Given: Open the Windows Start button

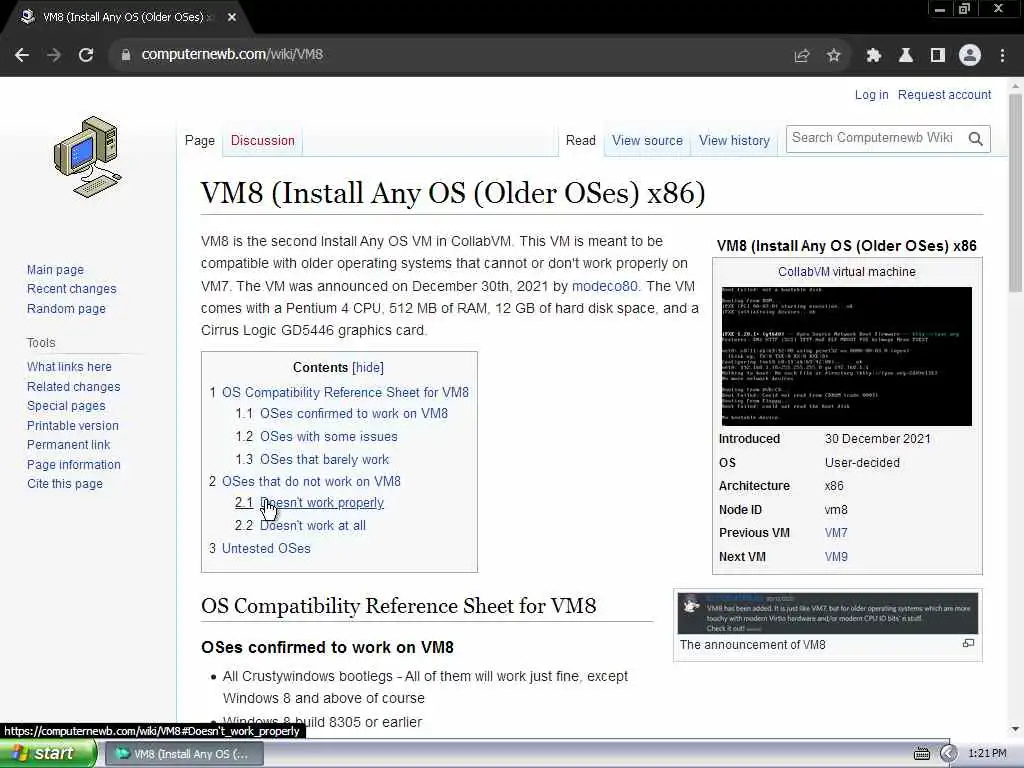Looking at the screenshot, I should (x=47, y=754).
